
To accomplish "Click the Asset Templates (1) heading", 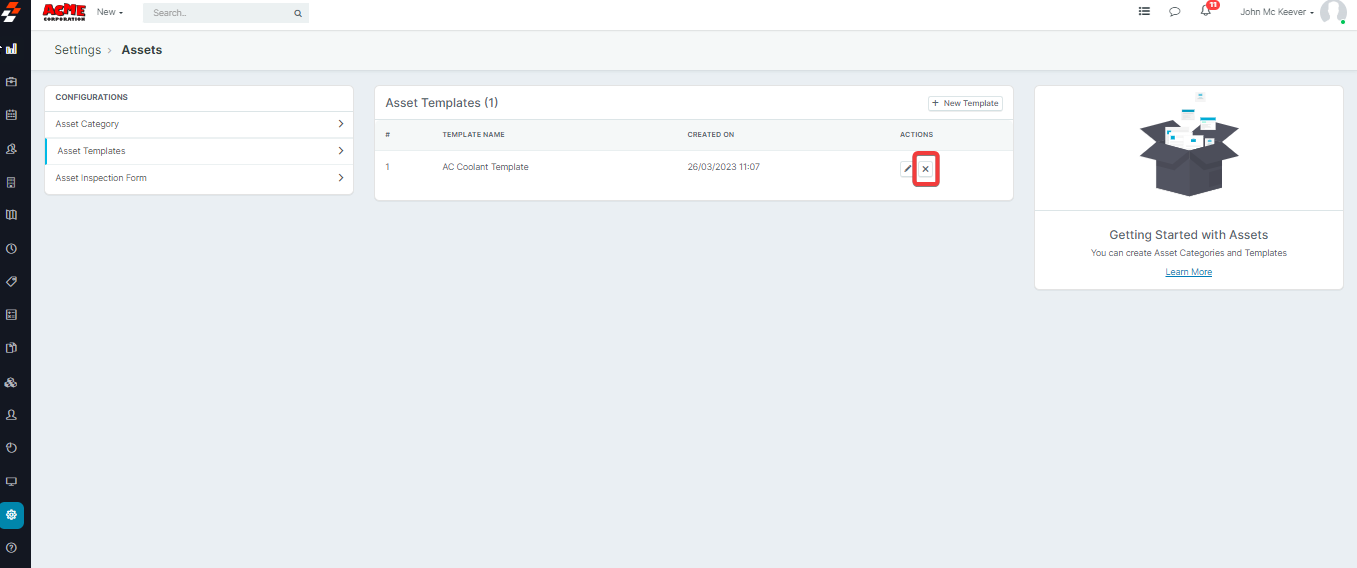I will tap(441, 103).
